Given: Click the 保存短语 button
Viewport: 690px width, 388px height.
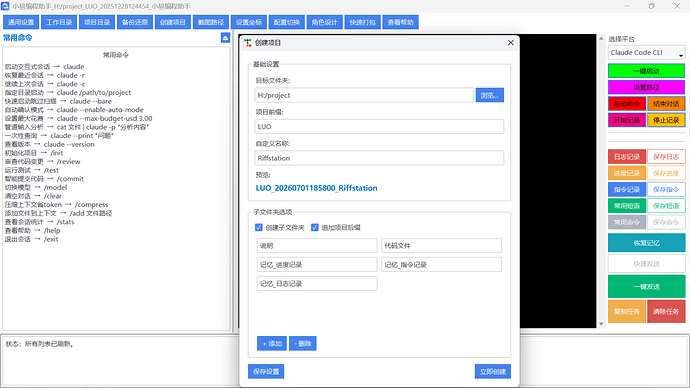Looking at the screenshot, I should pos(666,205).
